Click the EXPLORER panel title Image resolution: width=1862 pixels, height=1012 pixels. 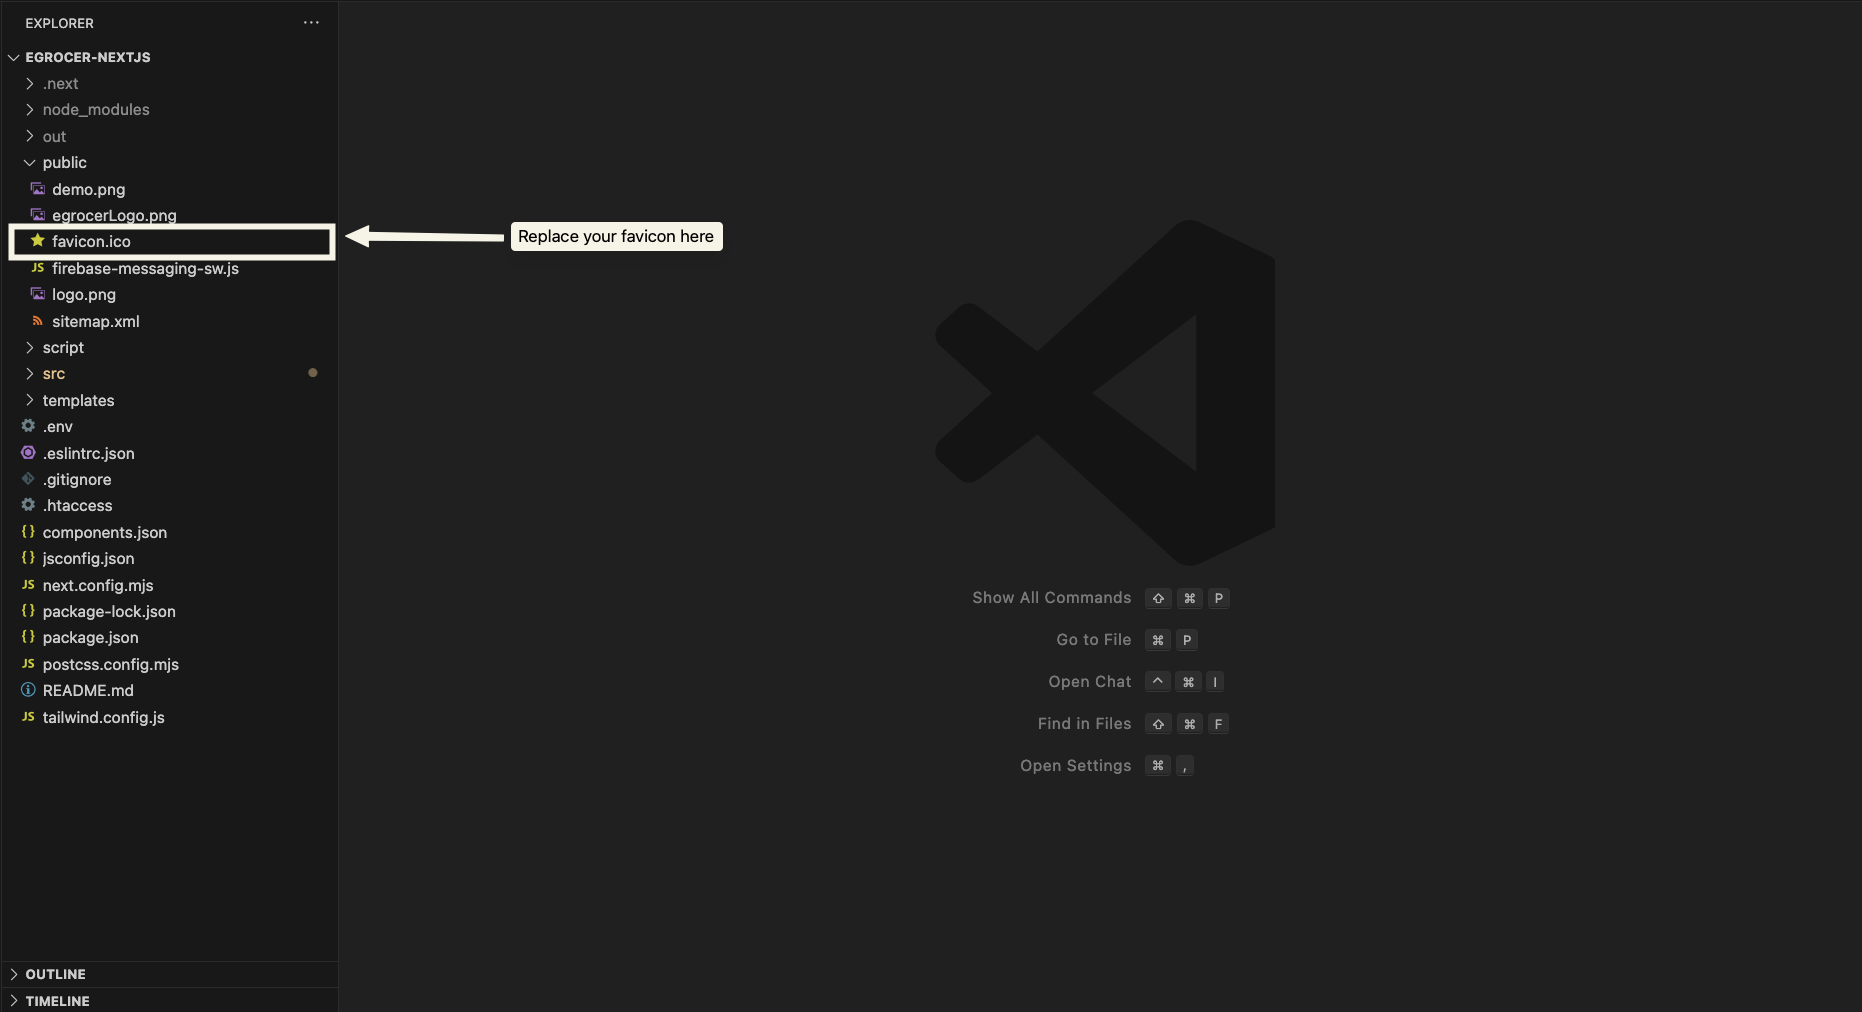(x=60, y=23)
